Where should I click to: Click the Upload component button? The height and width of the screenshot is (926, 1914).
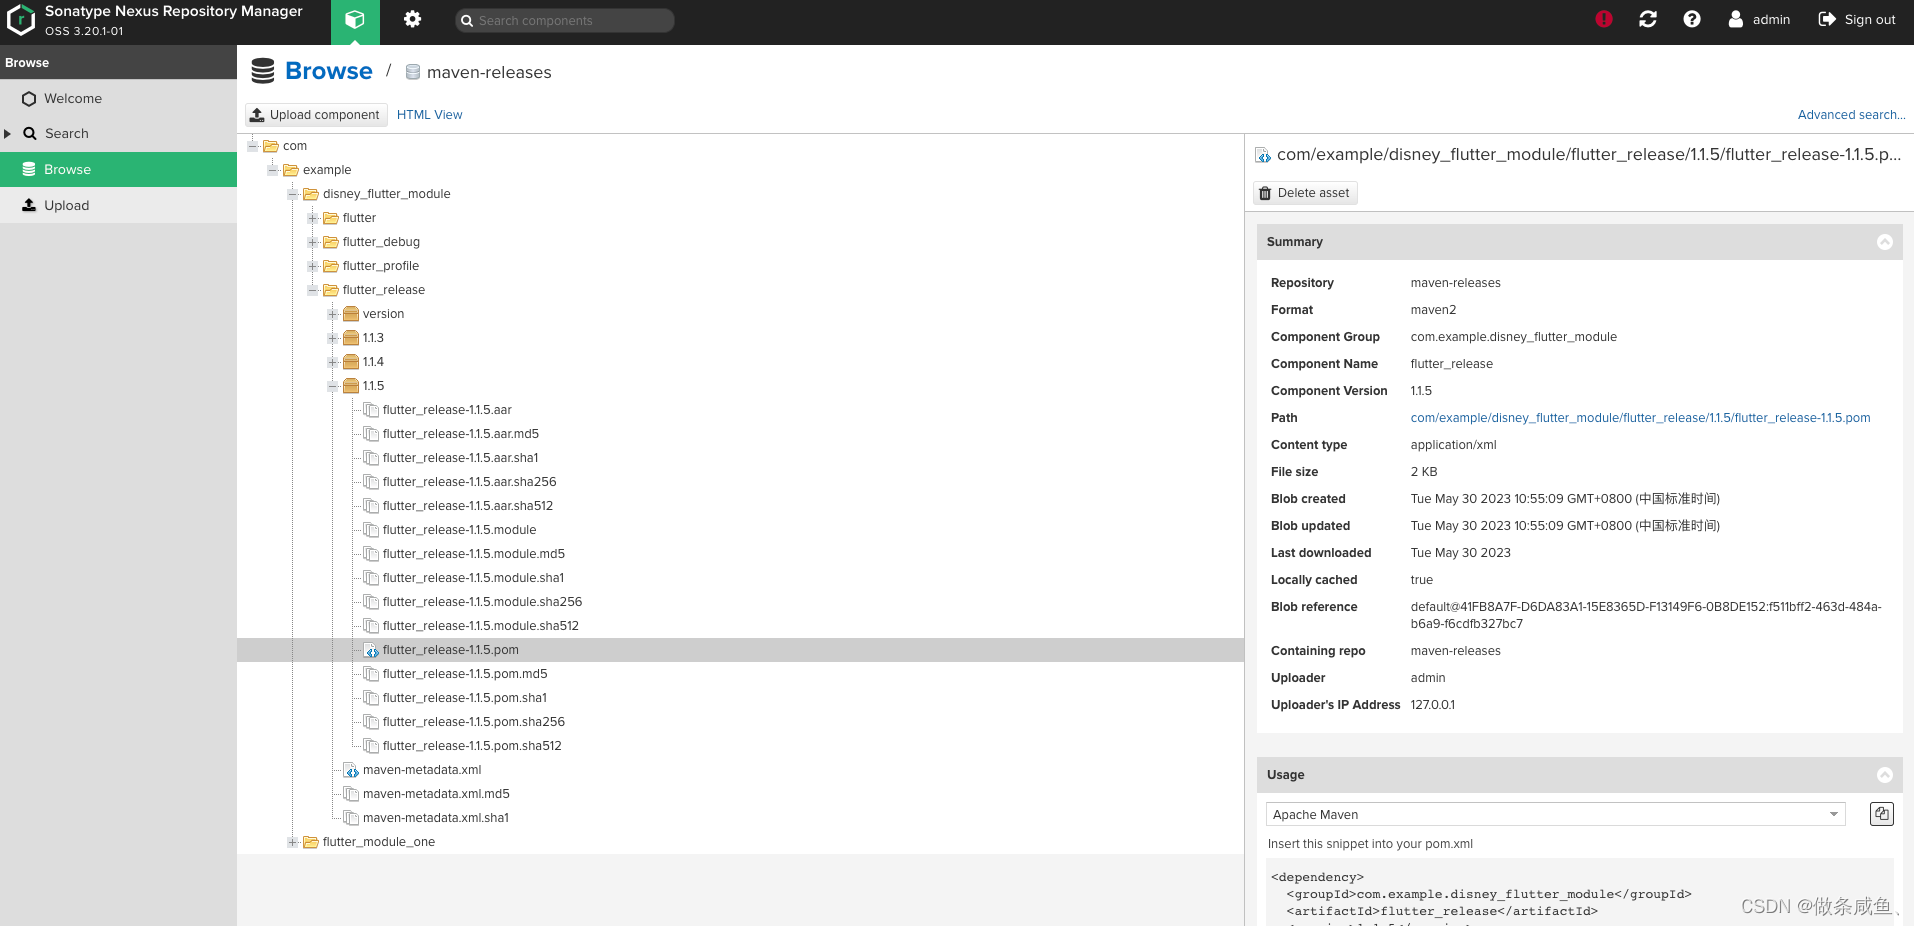(x=316, y=115)
